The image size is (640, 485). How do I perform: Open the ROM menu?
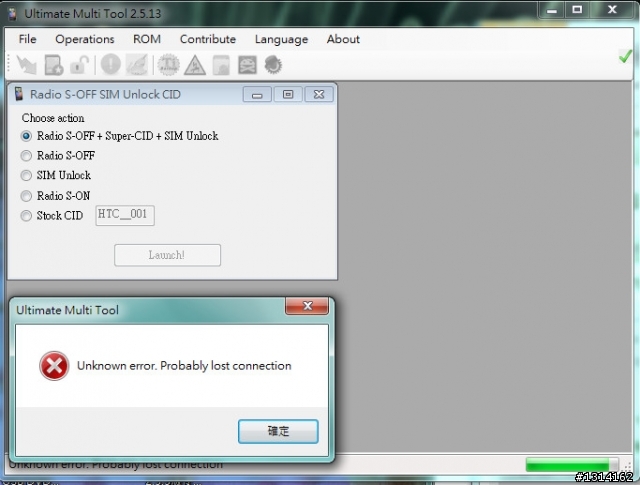[147, 39]
